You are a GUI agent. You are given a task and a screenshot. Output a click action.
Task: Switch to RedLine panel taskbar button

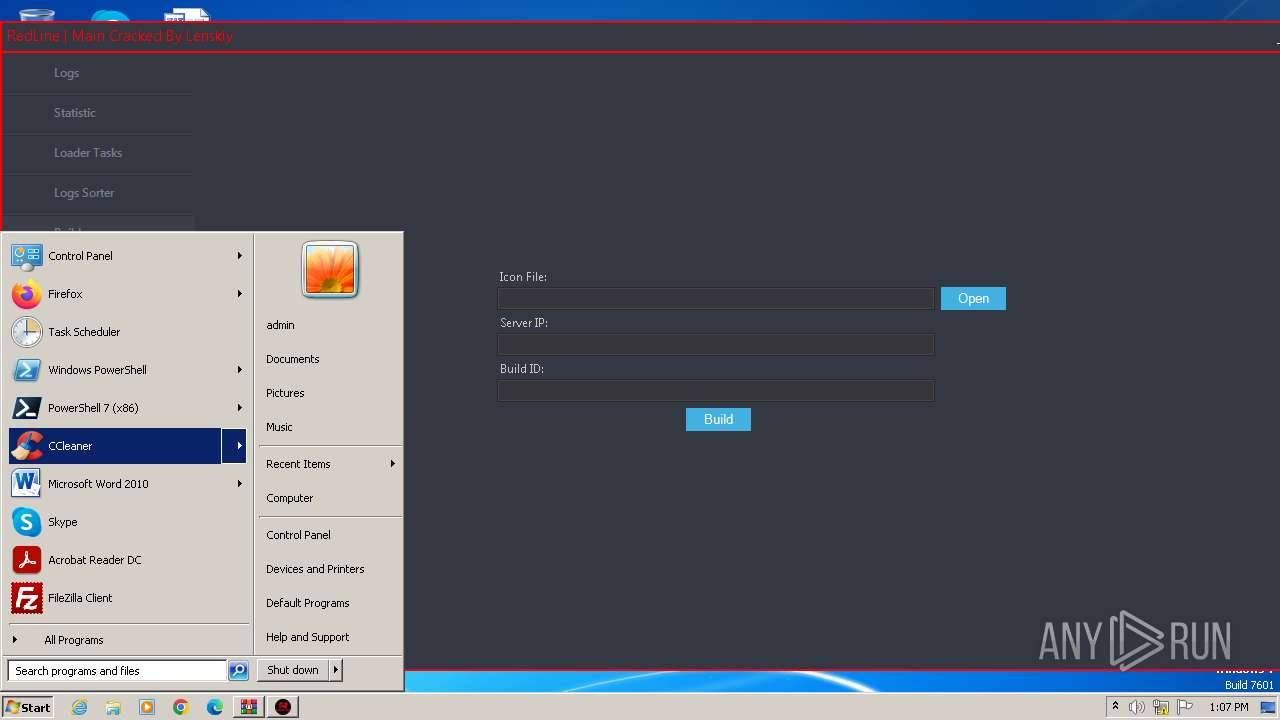284,707
